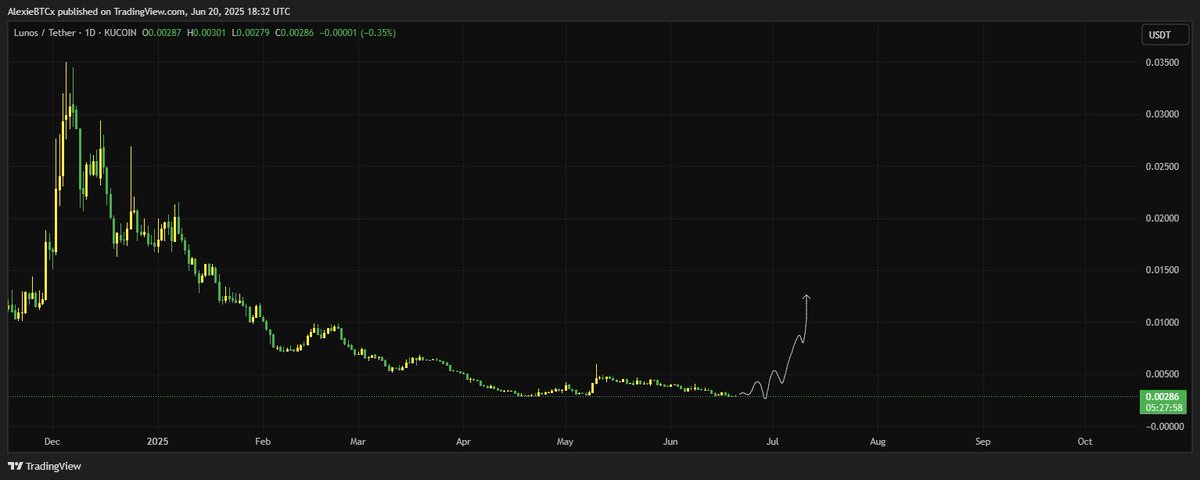The width and height of the screenshot is (1200, 480).
Task: Click the 0.00500 price axis label
Action: (x=1161, y=374)
